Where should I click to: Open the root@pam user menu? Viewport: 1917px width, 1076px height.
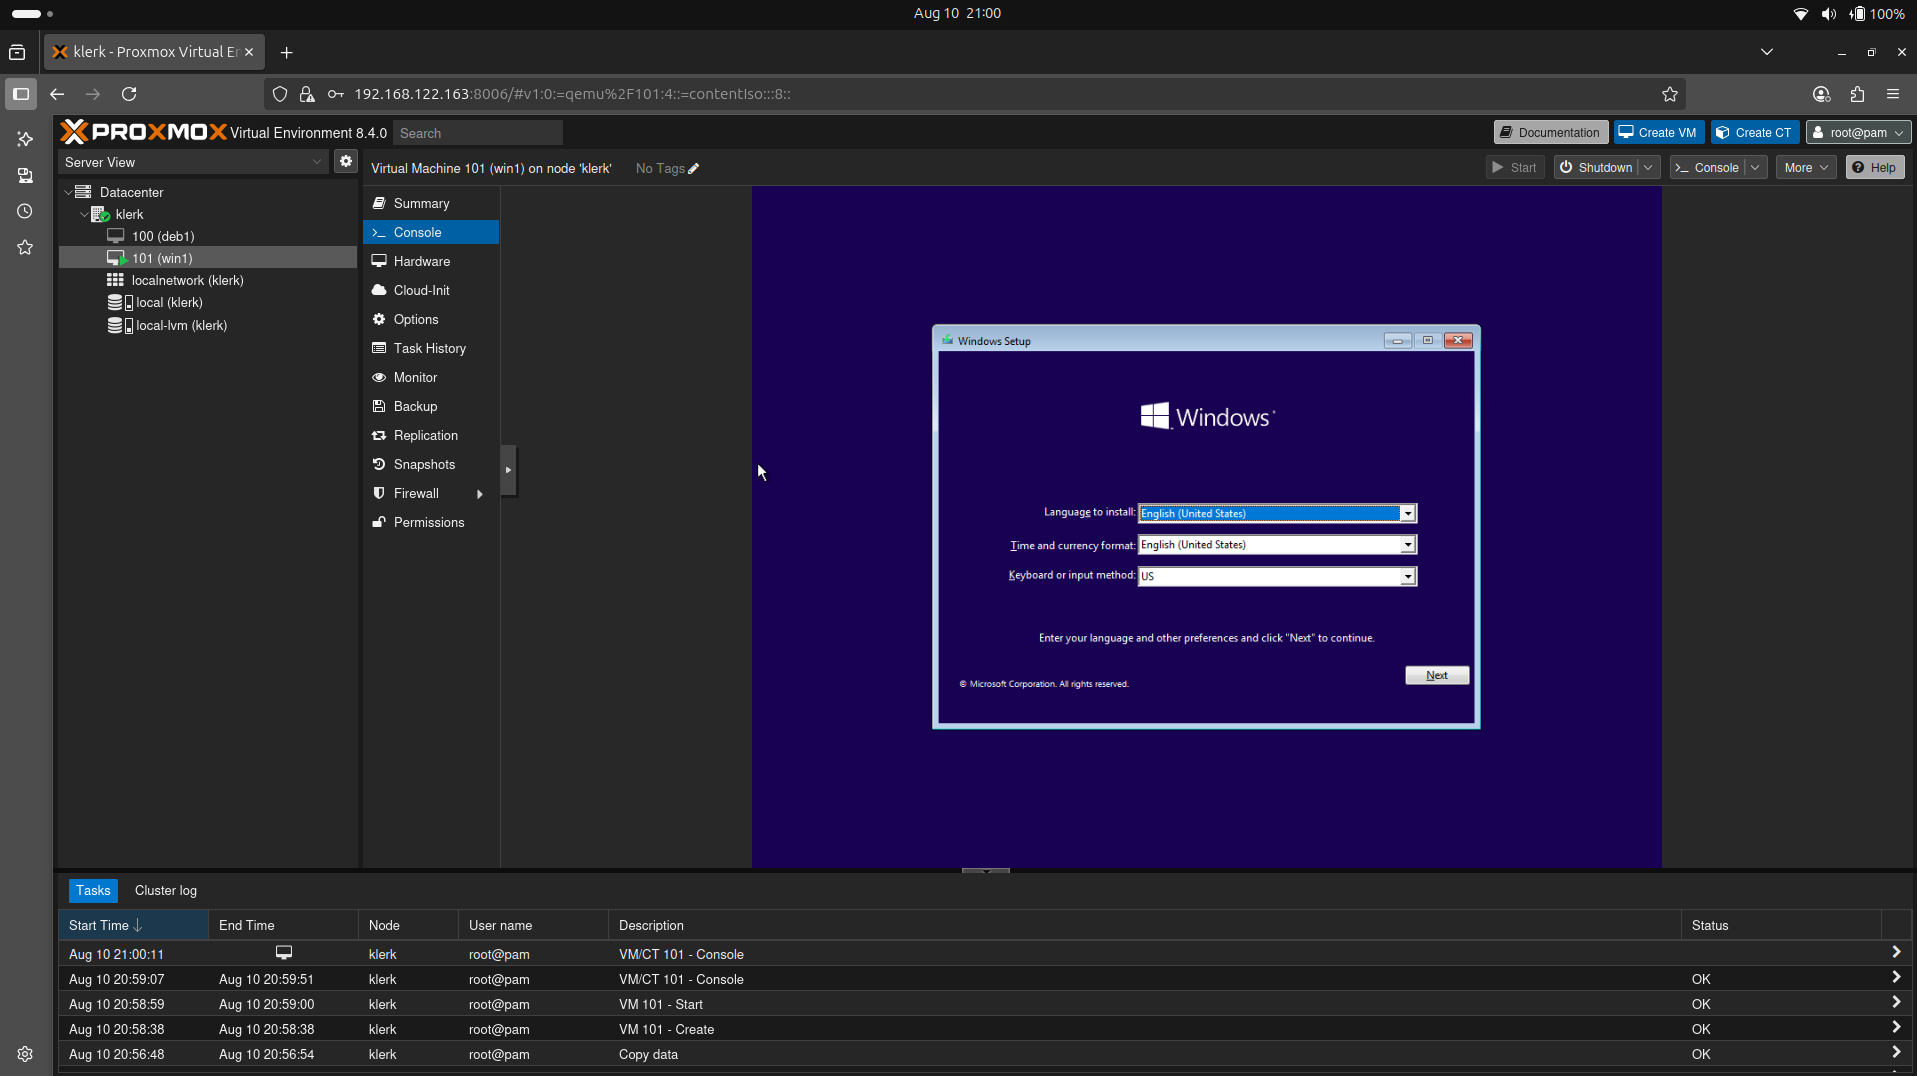[x=1858, y=131]
